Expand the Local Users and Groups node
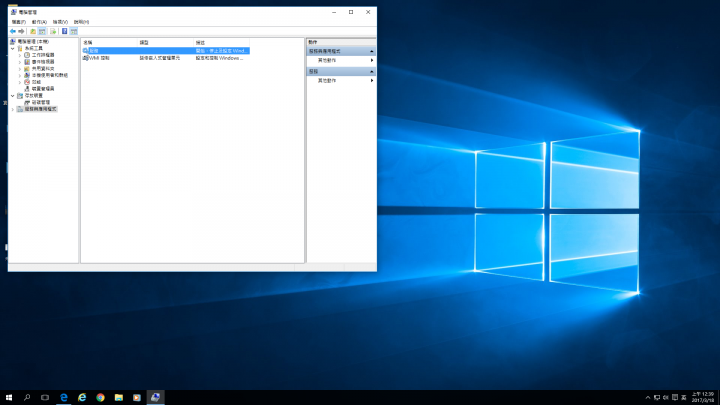720x405 pixels. [20, 75]
